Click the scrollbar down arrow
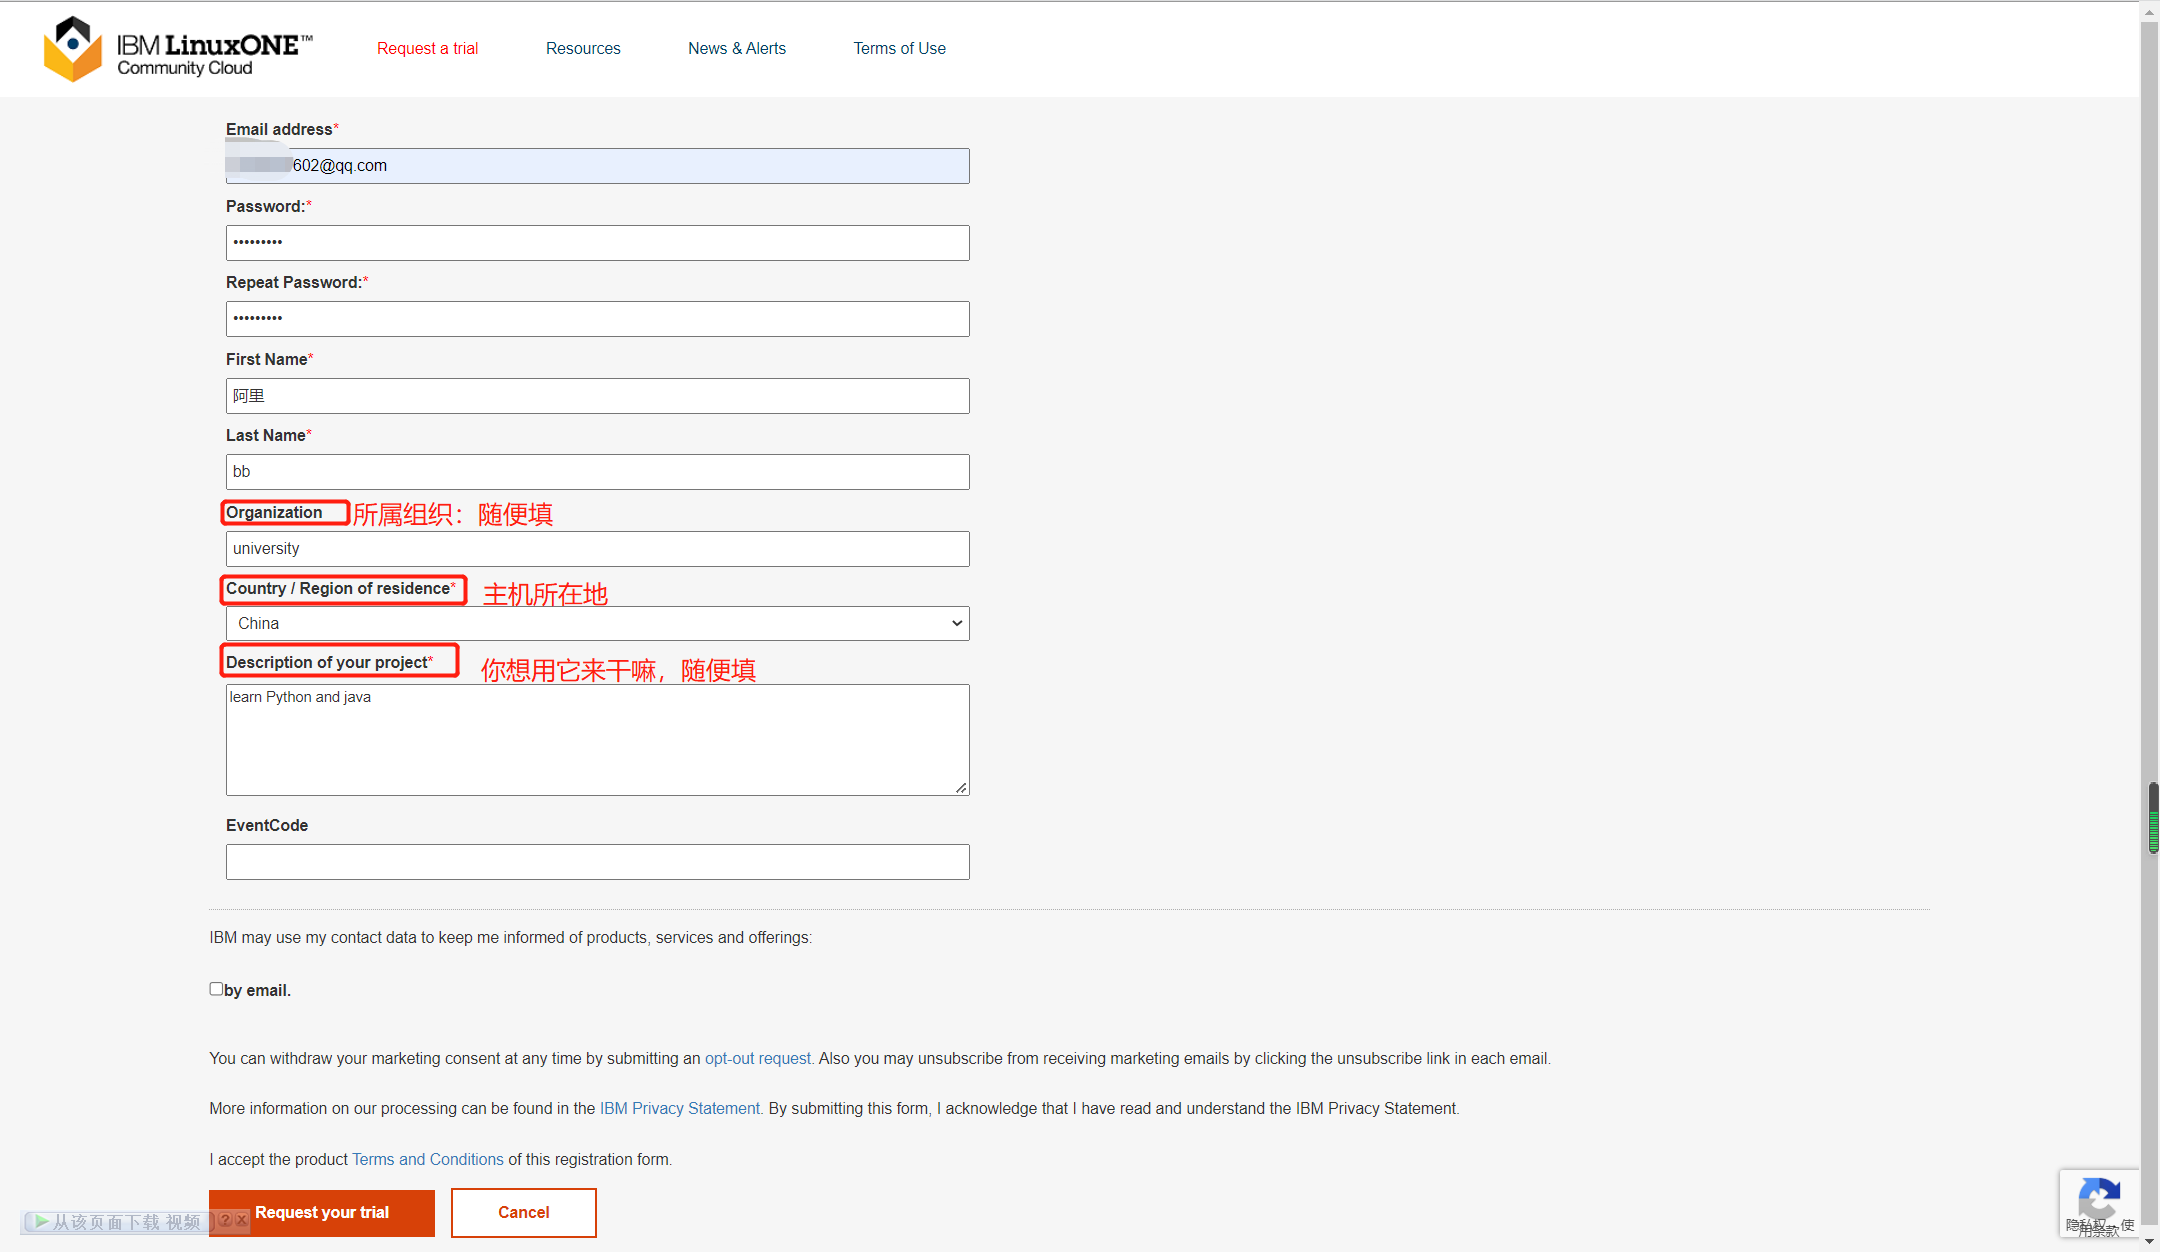This screenshot has width=2160, height=1252. [x=2149, y=1241]
